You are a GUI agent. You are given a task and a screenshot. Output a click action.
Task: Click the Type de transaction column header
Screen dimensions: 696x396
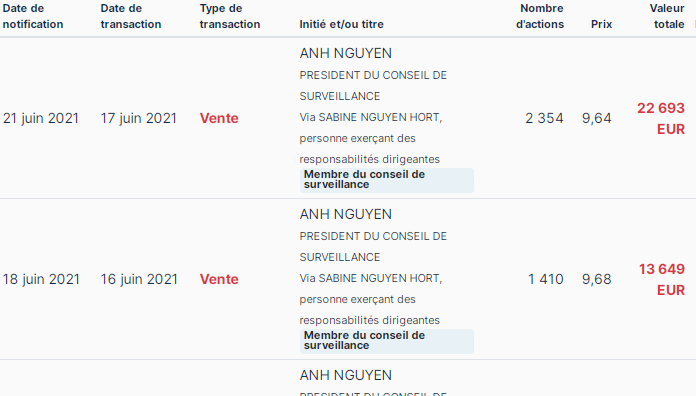[x=230, y=16]
